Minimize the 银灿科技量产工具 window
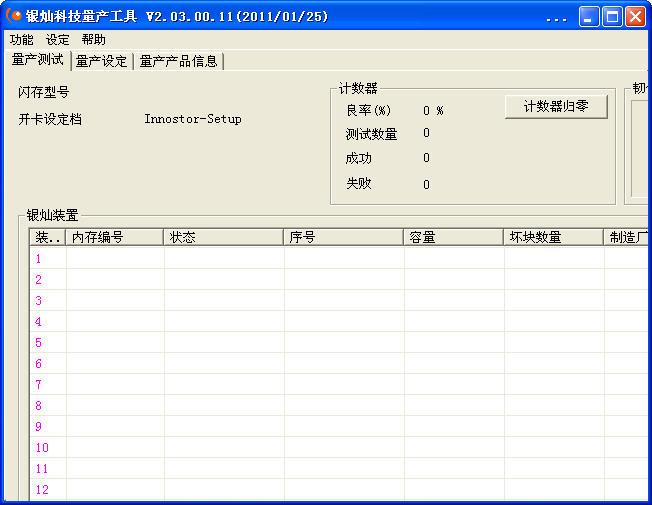The width and height of the screenshot is (652, 505). 588,17
